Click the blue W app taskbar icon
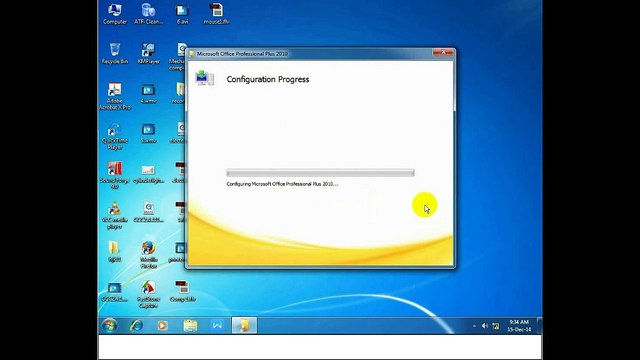This screenshot has height=360, width=640. click(x=217, y=326)
